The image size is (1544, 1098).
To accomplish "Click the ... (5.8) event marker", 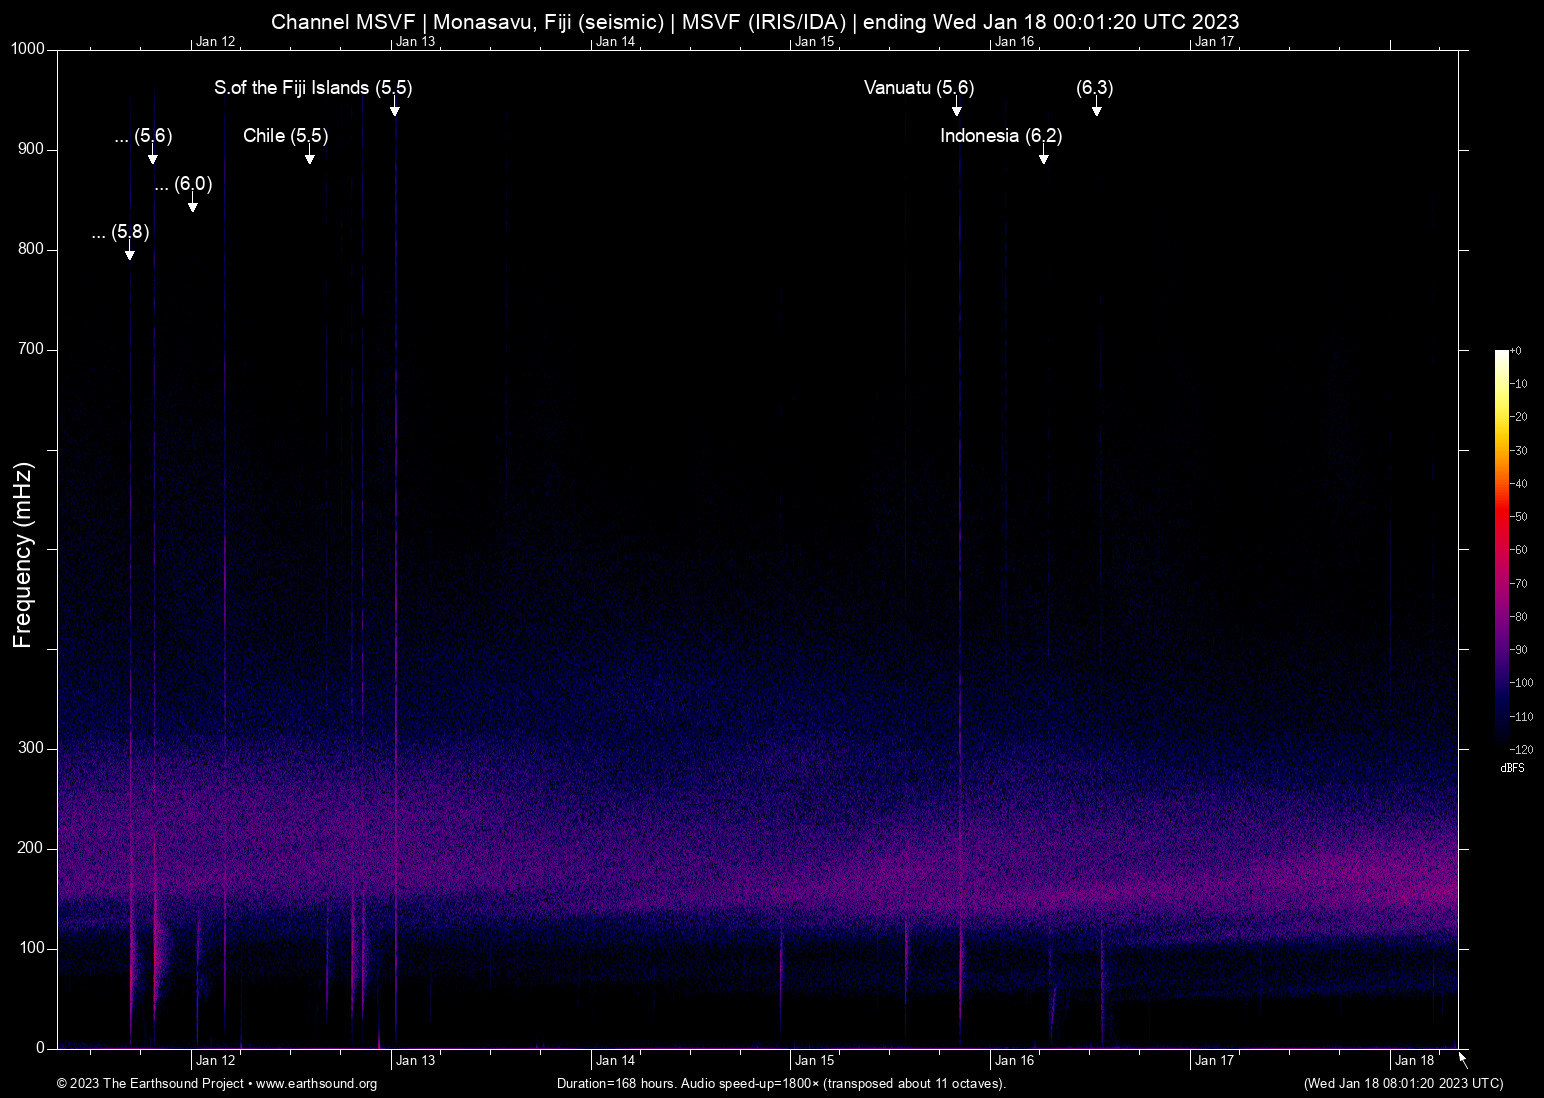I will point(128,255).
